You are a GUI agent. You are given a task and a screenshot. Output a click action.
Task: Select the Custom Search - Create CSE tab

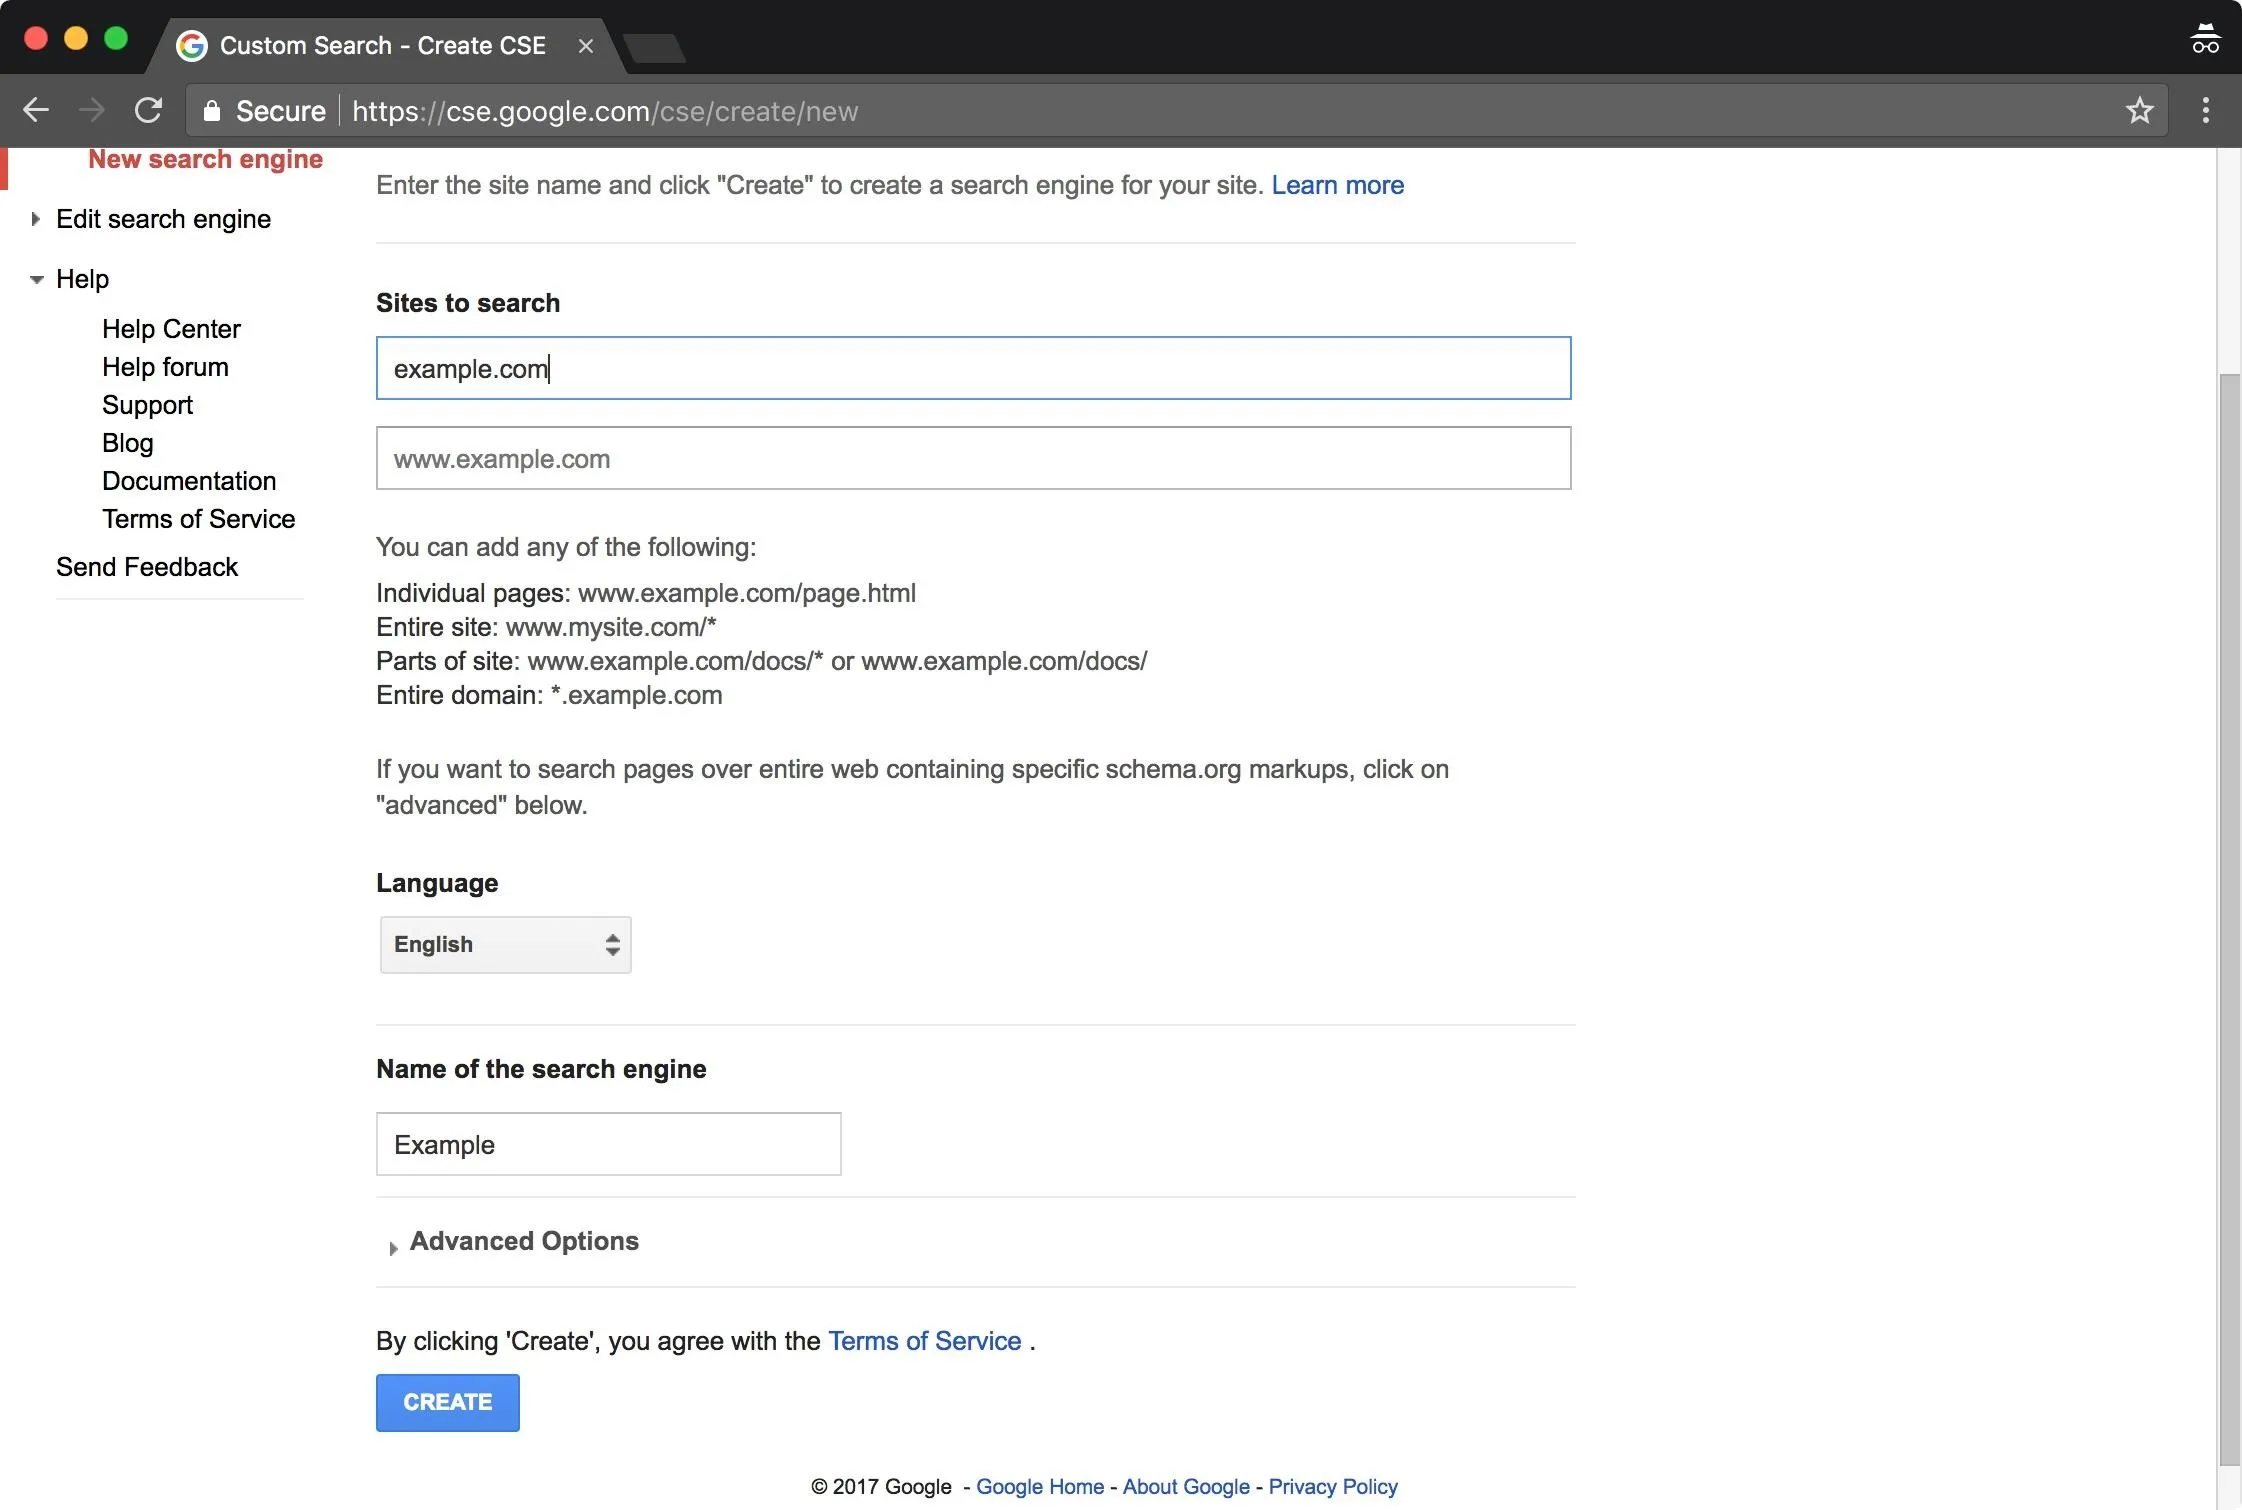(383, 46)
